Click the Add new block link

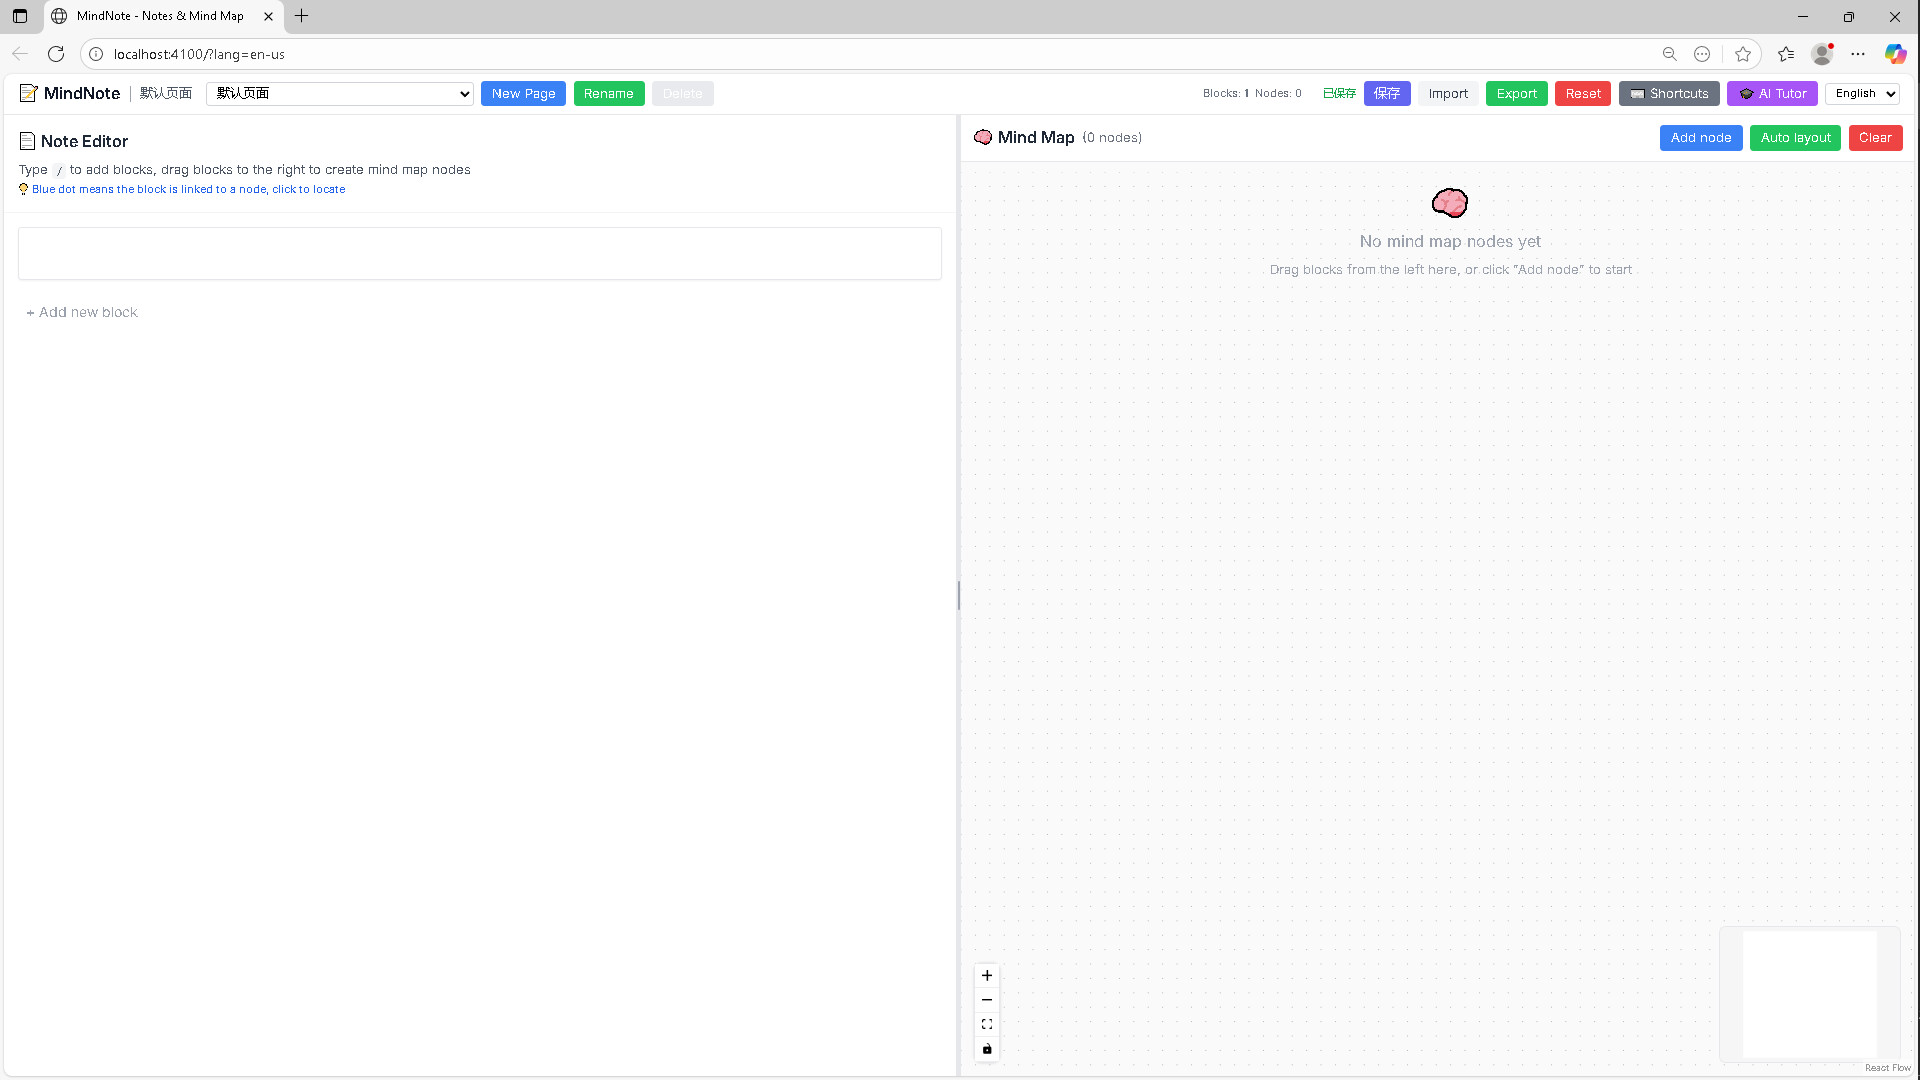tap(81, 312)
